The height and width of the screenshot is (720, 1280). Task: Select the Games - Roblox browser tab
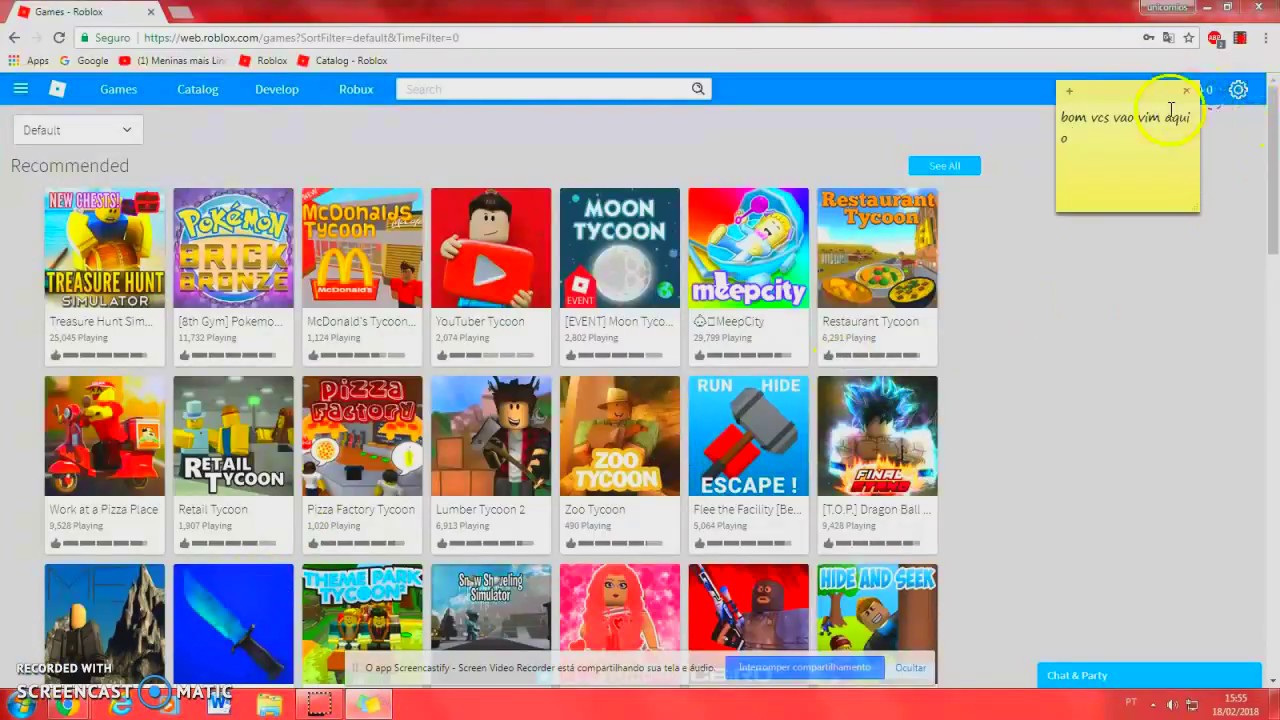[88, 12]
